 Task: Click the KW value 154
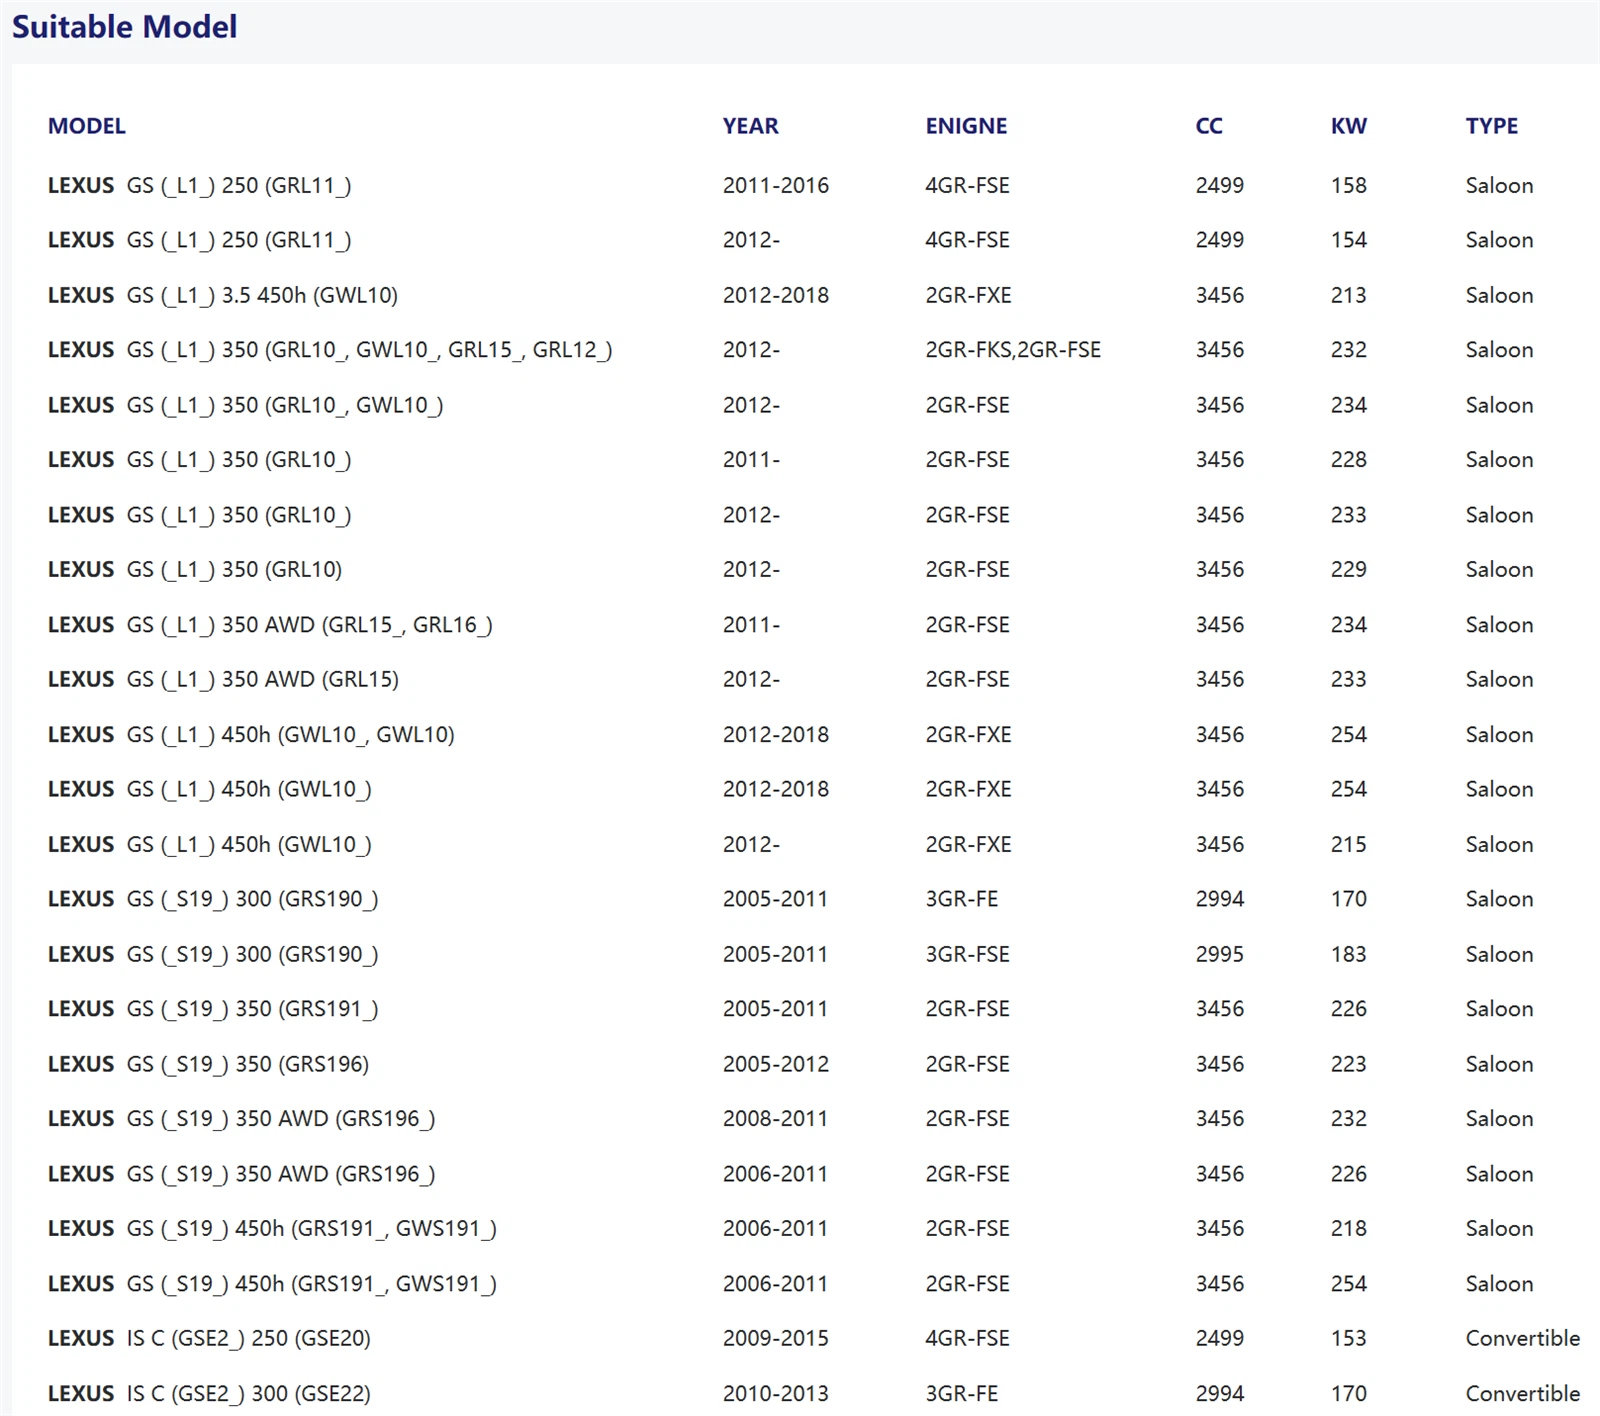[x=1348, y=240]
